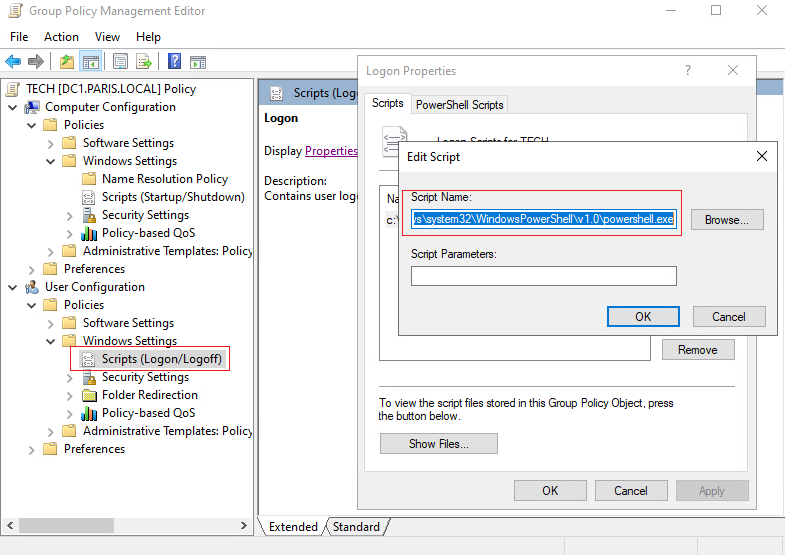Collapse User Configuration Windows Settings
The width and height of the screenshot is (785, 555).
click(x=51, y=341)
